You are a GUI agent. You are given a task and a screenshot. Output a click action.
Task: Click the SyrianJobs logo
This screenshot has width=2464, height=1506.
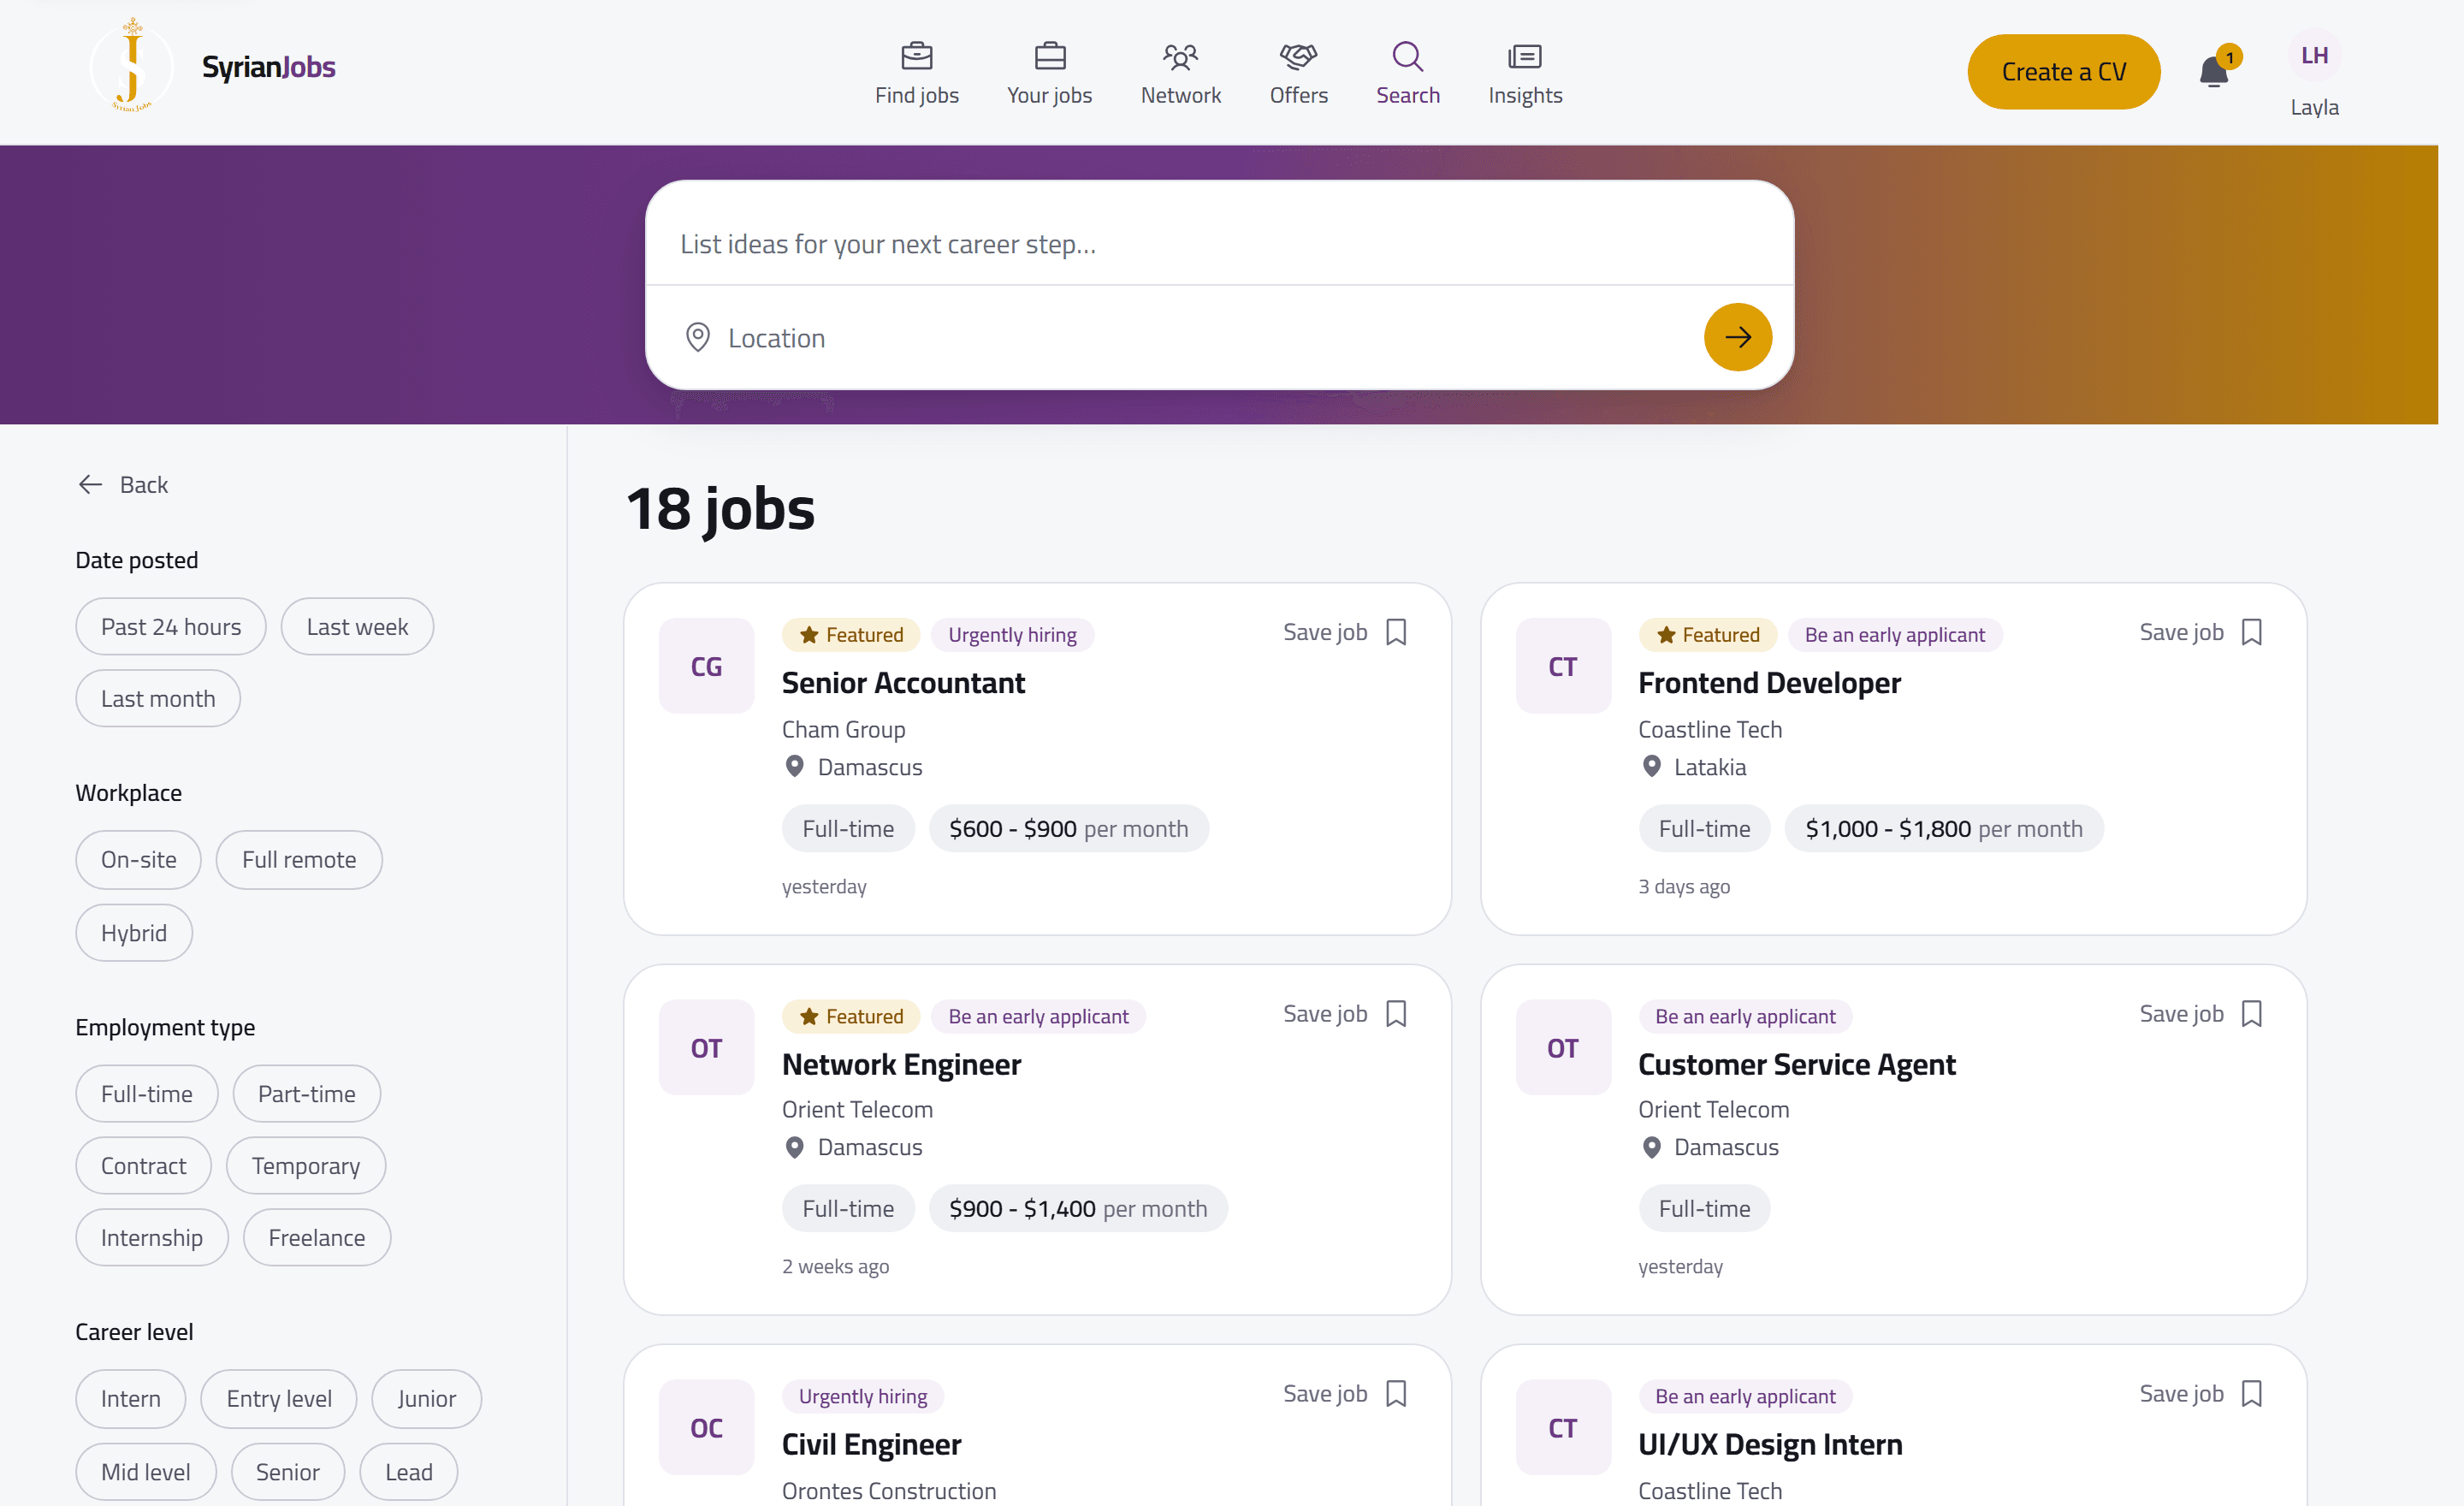[212, 66]
